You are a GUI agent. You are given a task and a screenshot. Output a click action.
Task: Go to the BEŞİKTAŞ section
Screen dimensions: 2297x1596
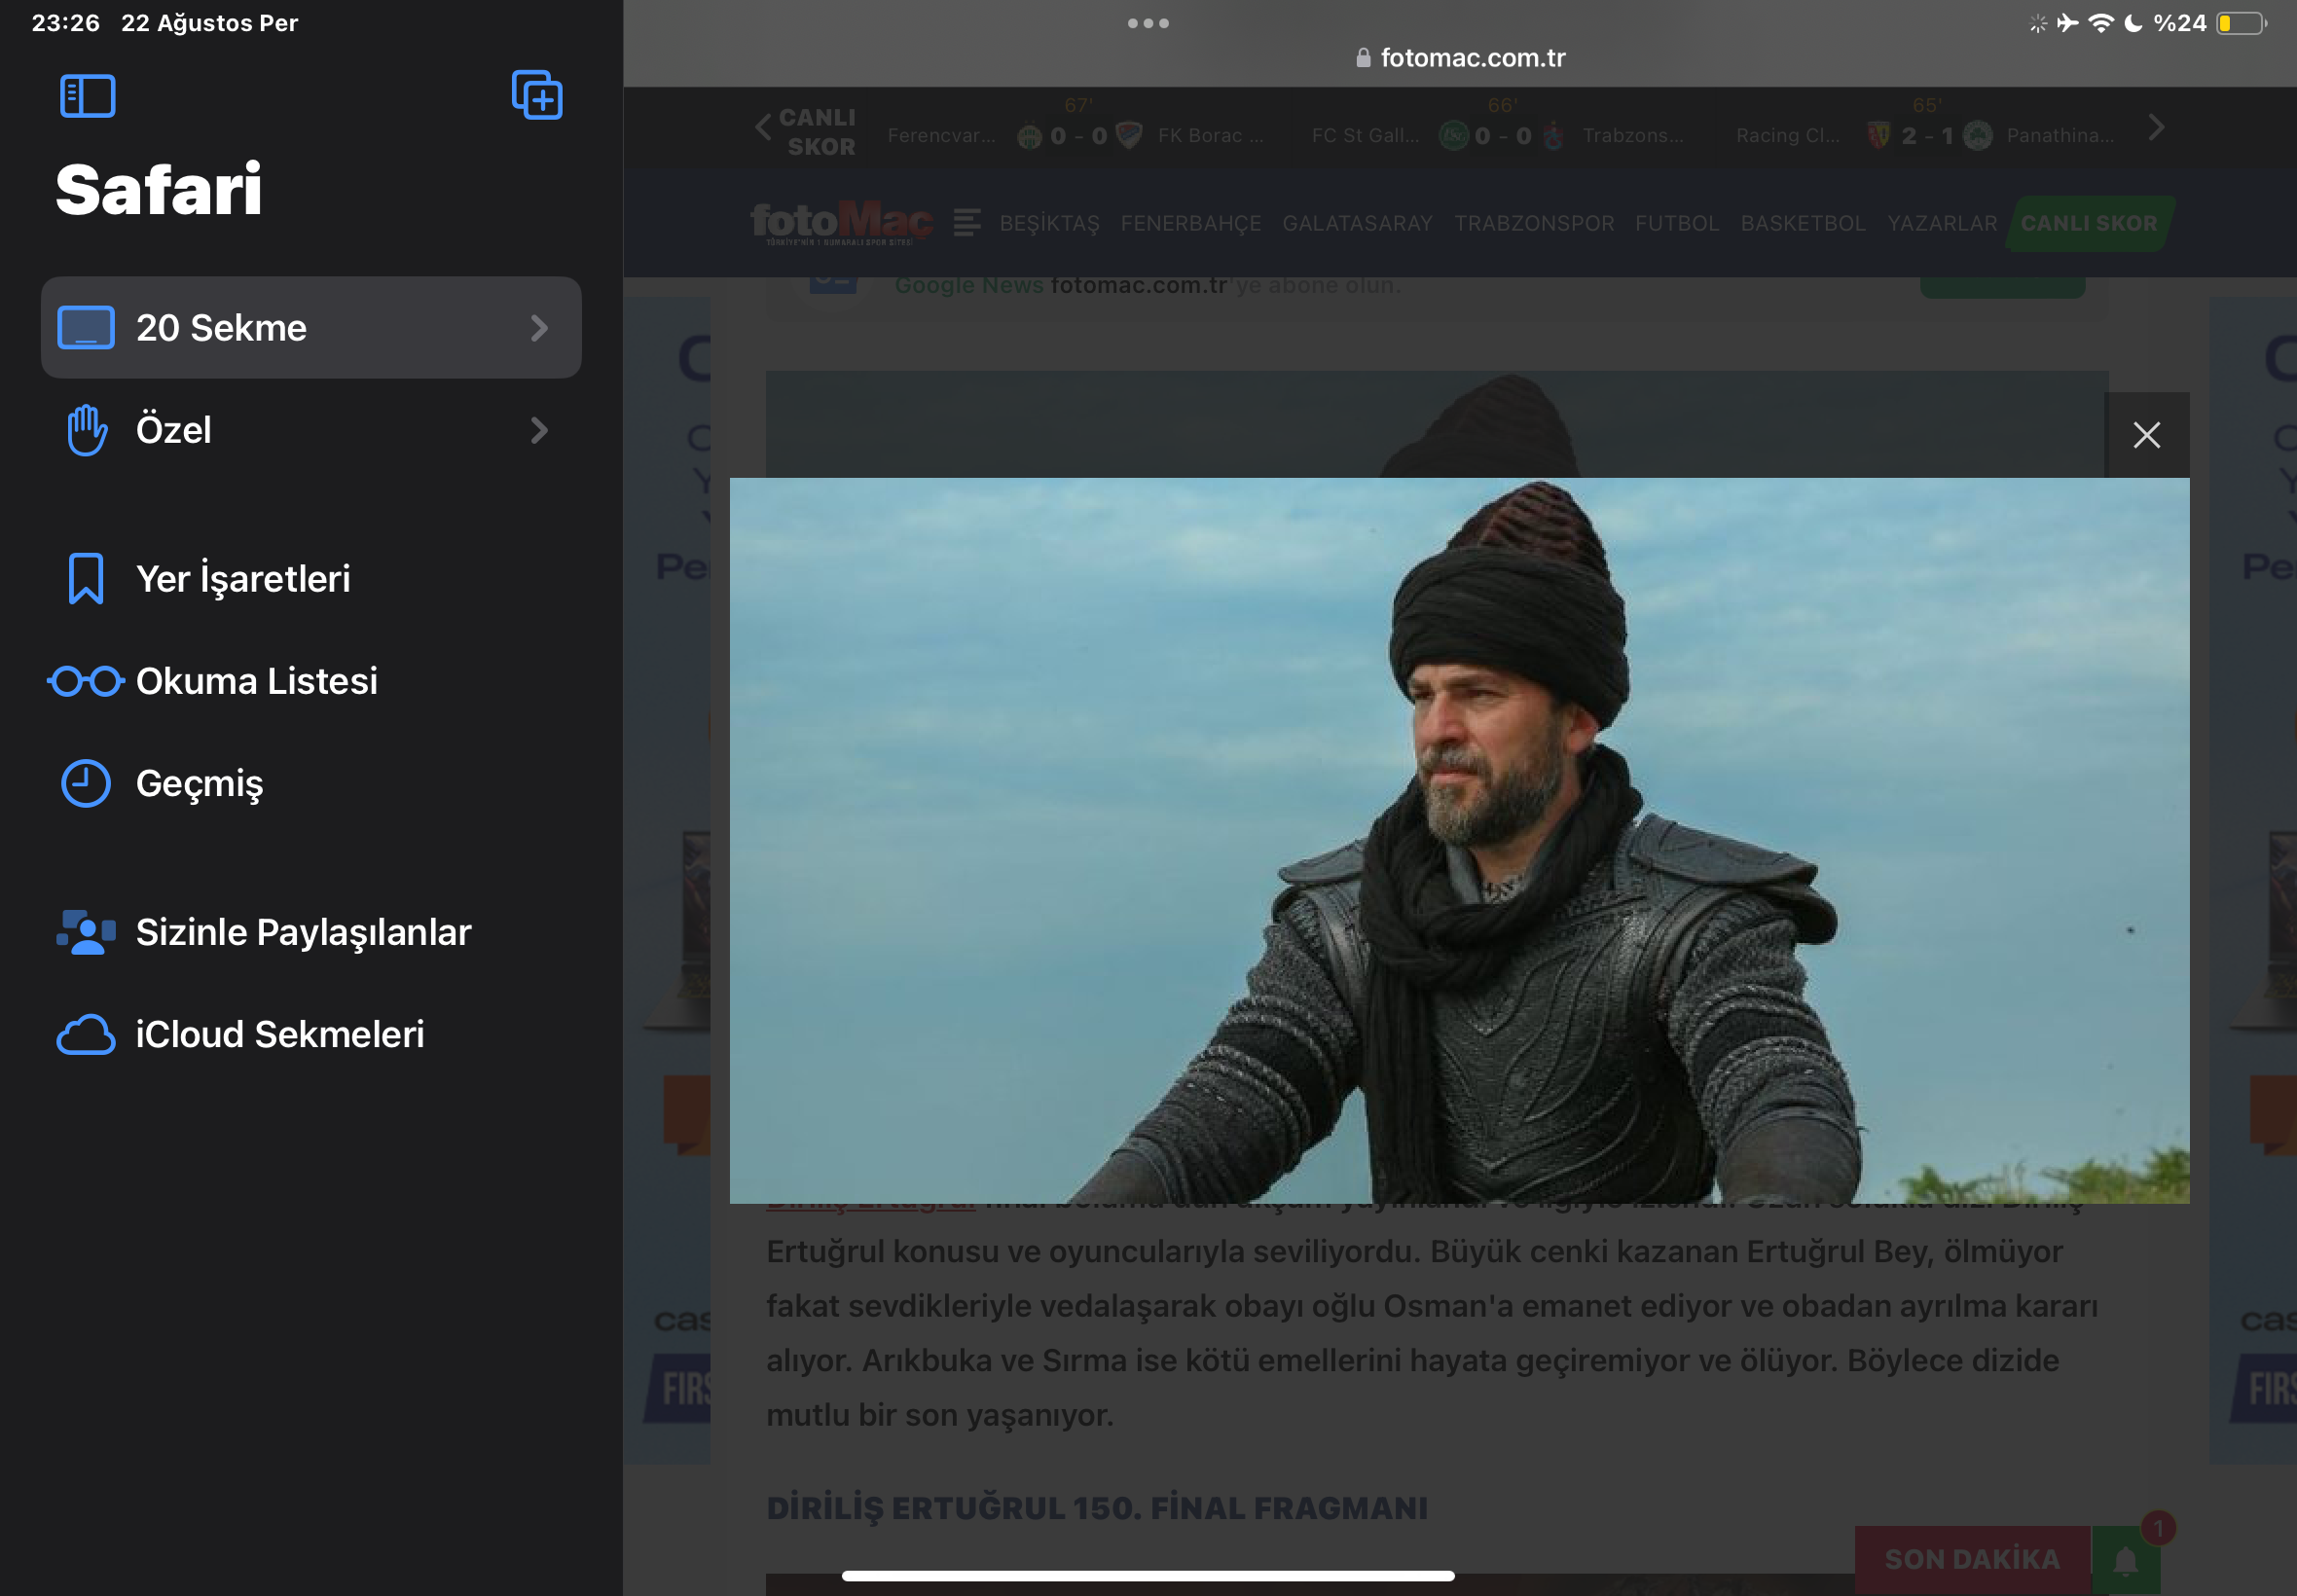(x=1049, y=223)
